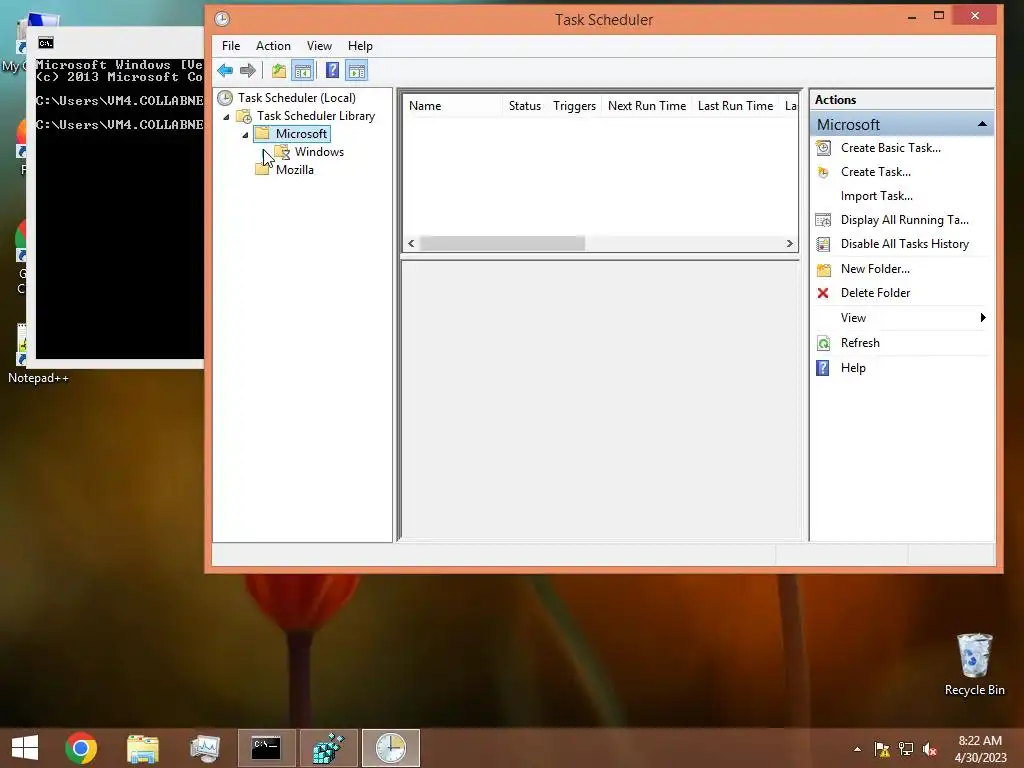The image size is (1024, 768).
Task: Click the Task Scheduler Library folder icon
Action: pyautogui.click(x=244, y=116)
